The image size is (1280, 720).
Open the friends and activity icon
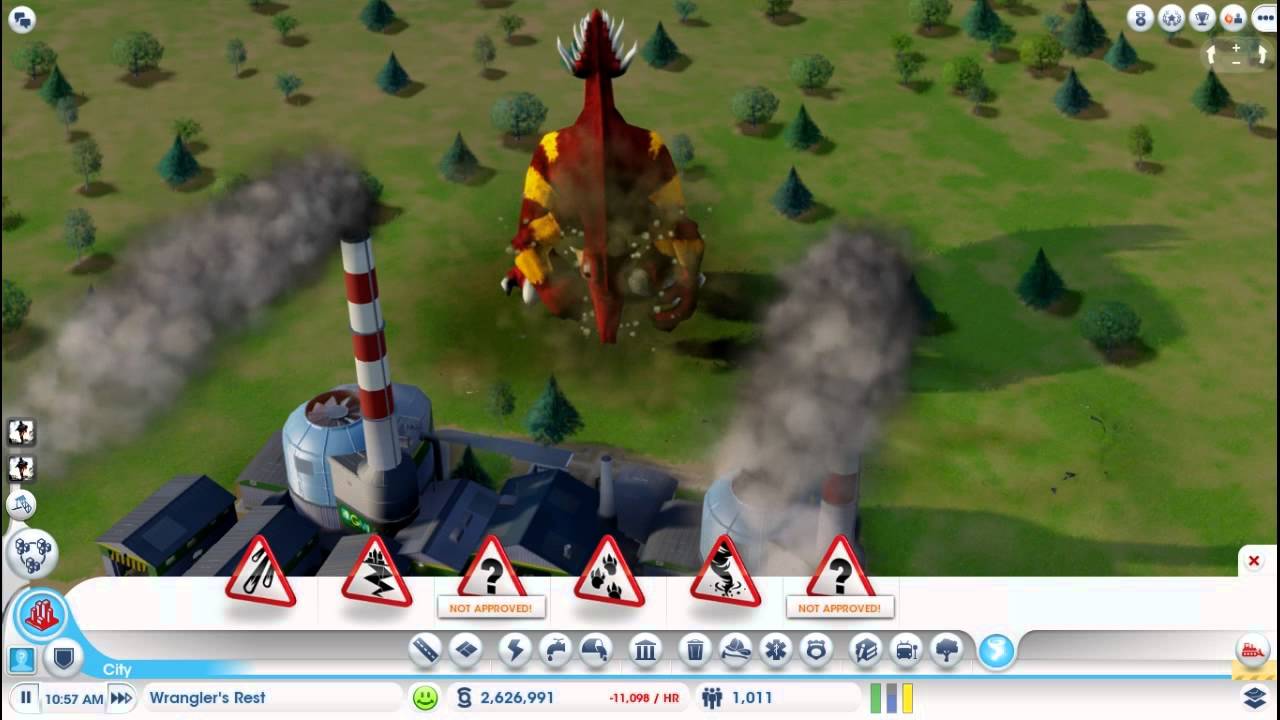(x=1234, y=17)
